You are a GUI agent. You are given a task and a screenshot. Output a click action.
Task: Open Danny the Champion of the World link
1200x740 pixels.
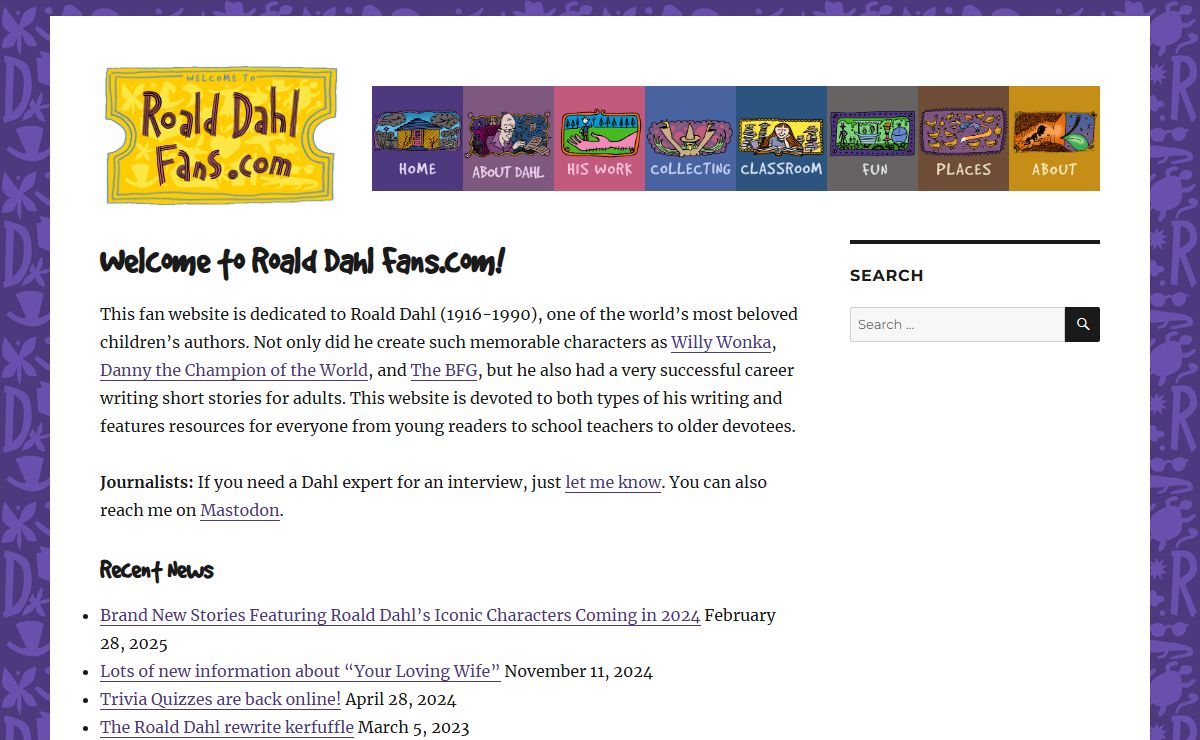234,370
